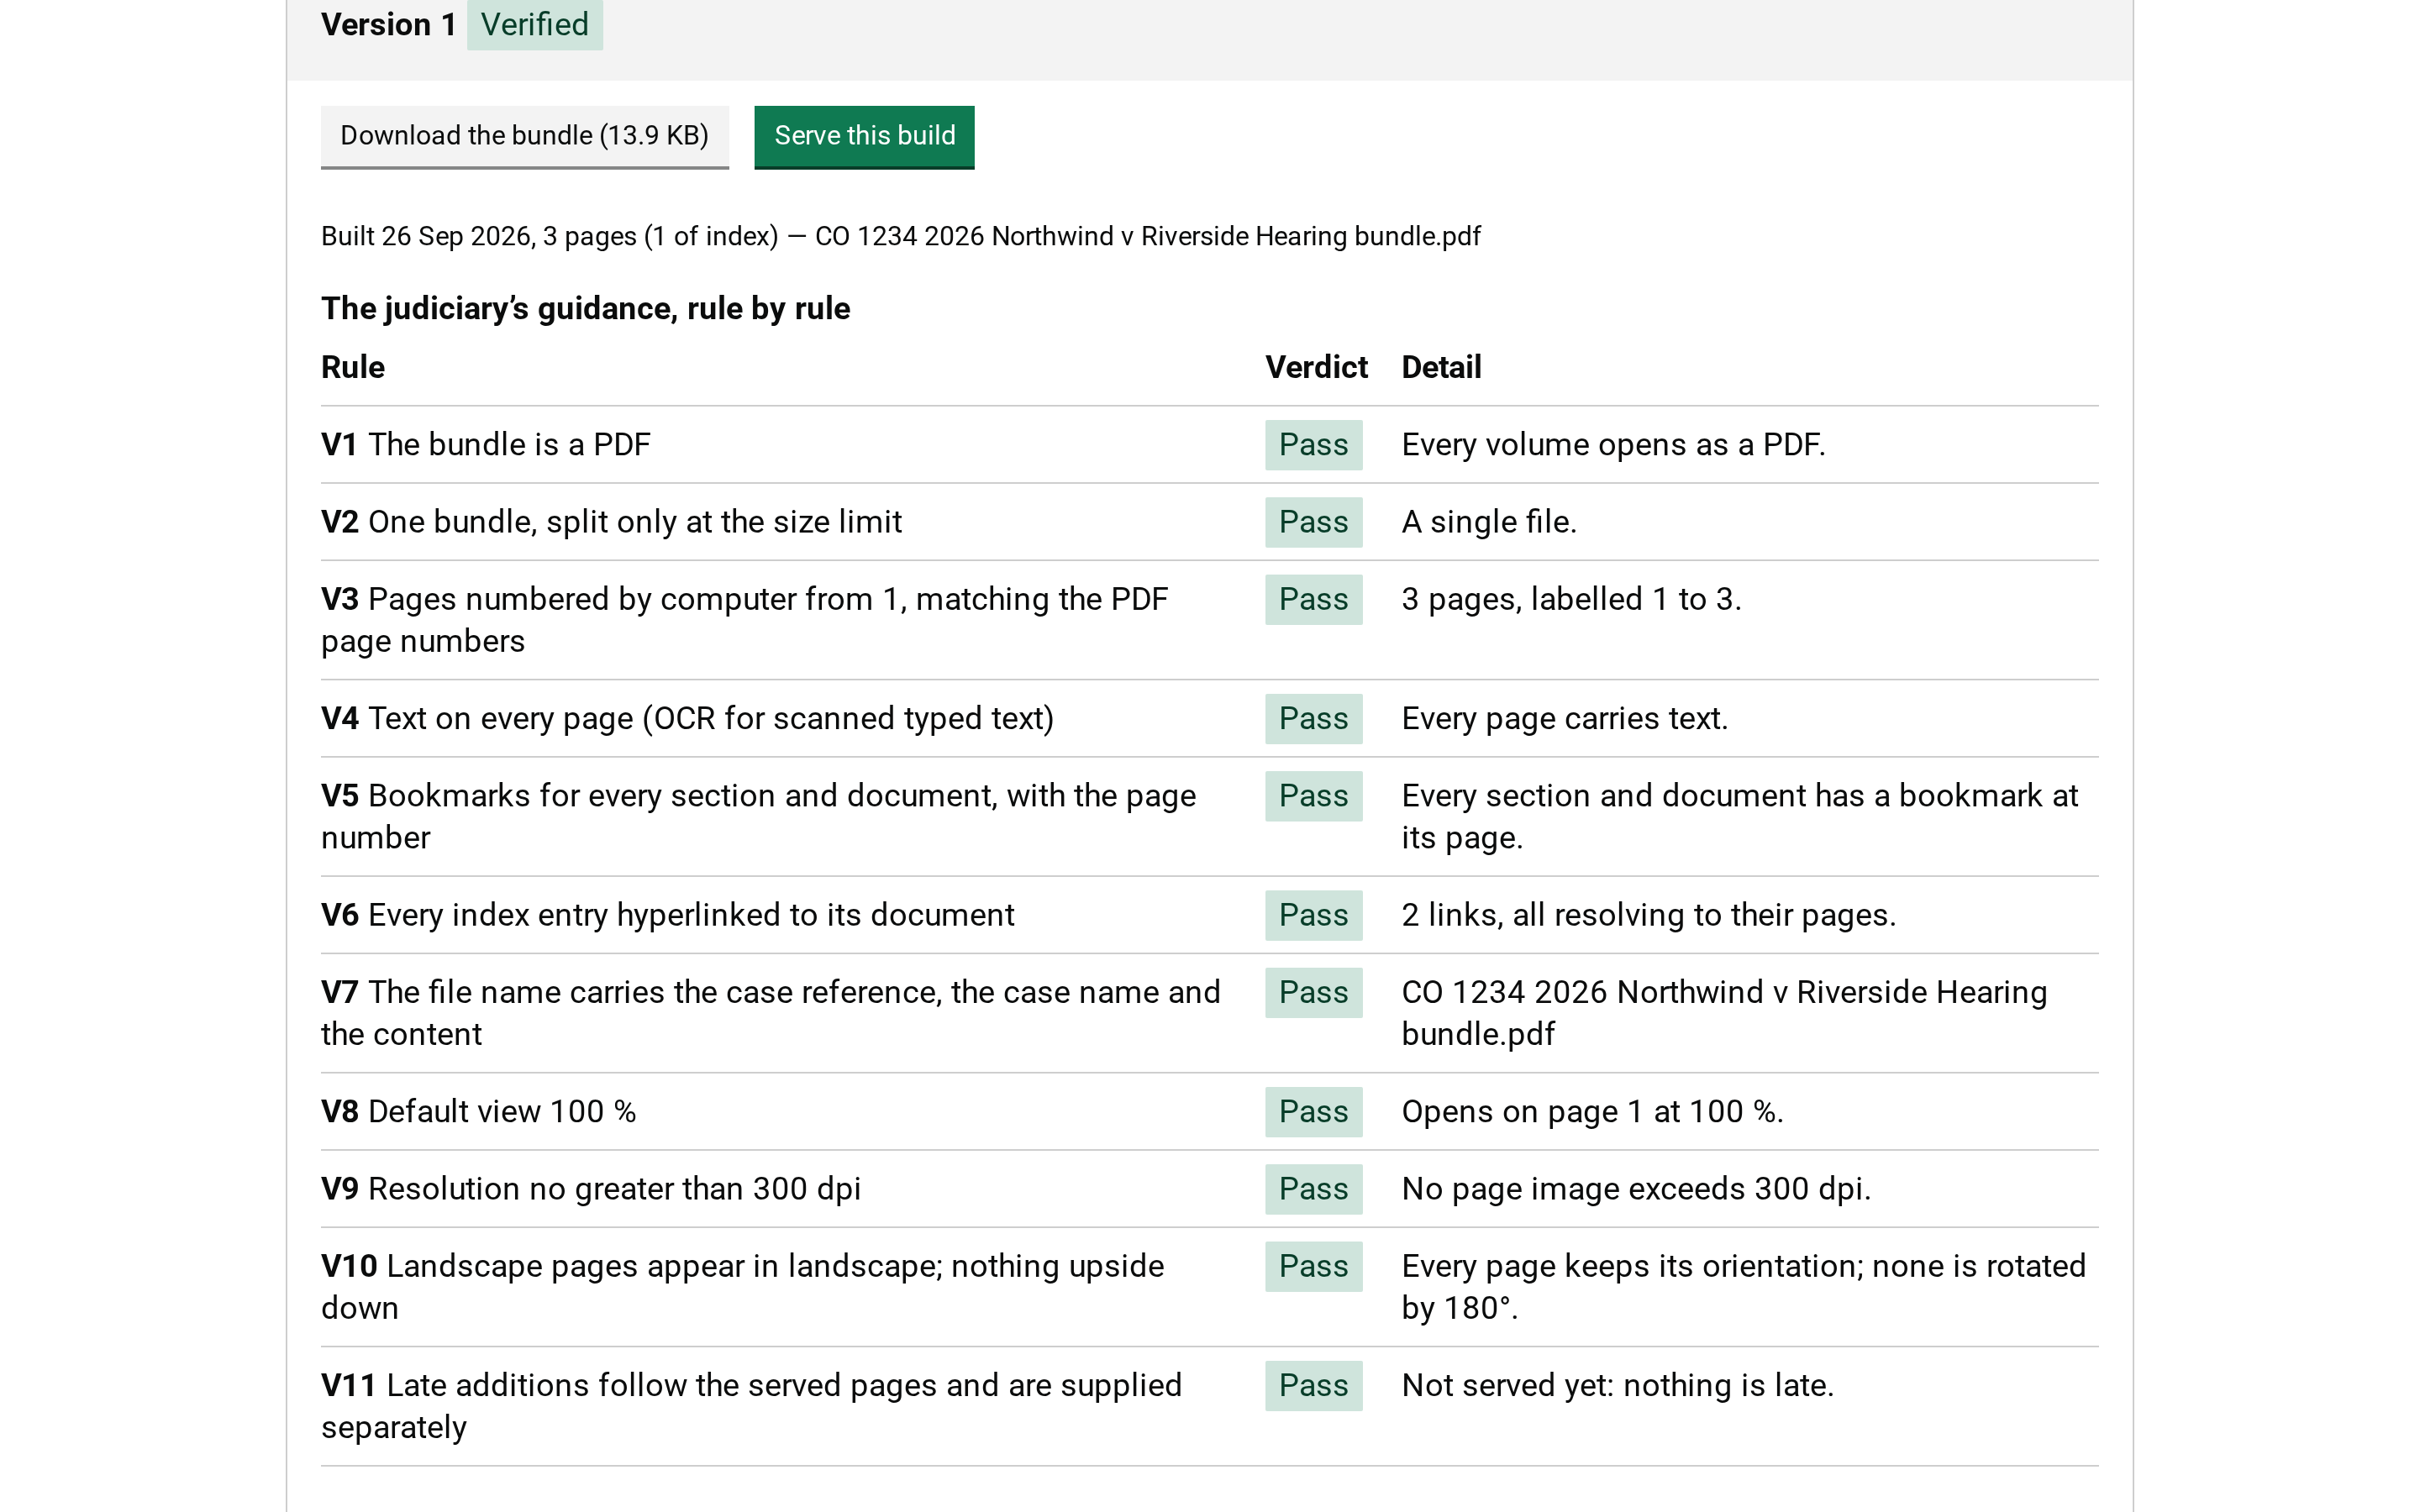The image size is (2420, 1512).
Task: Select rule V10 Landscape pages appear in landscape
Action: (x=742, y=1287)
